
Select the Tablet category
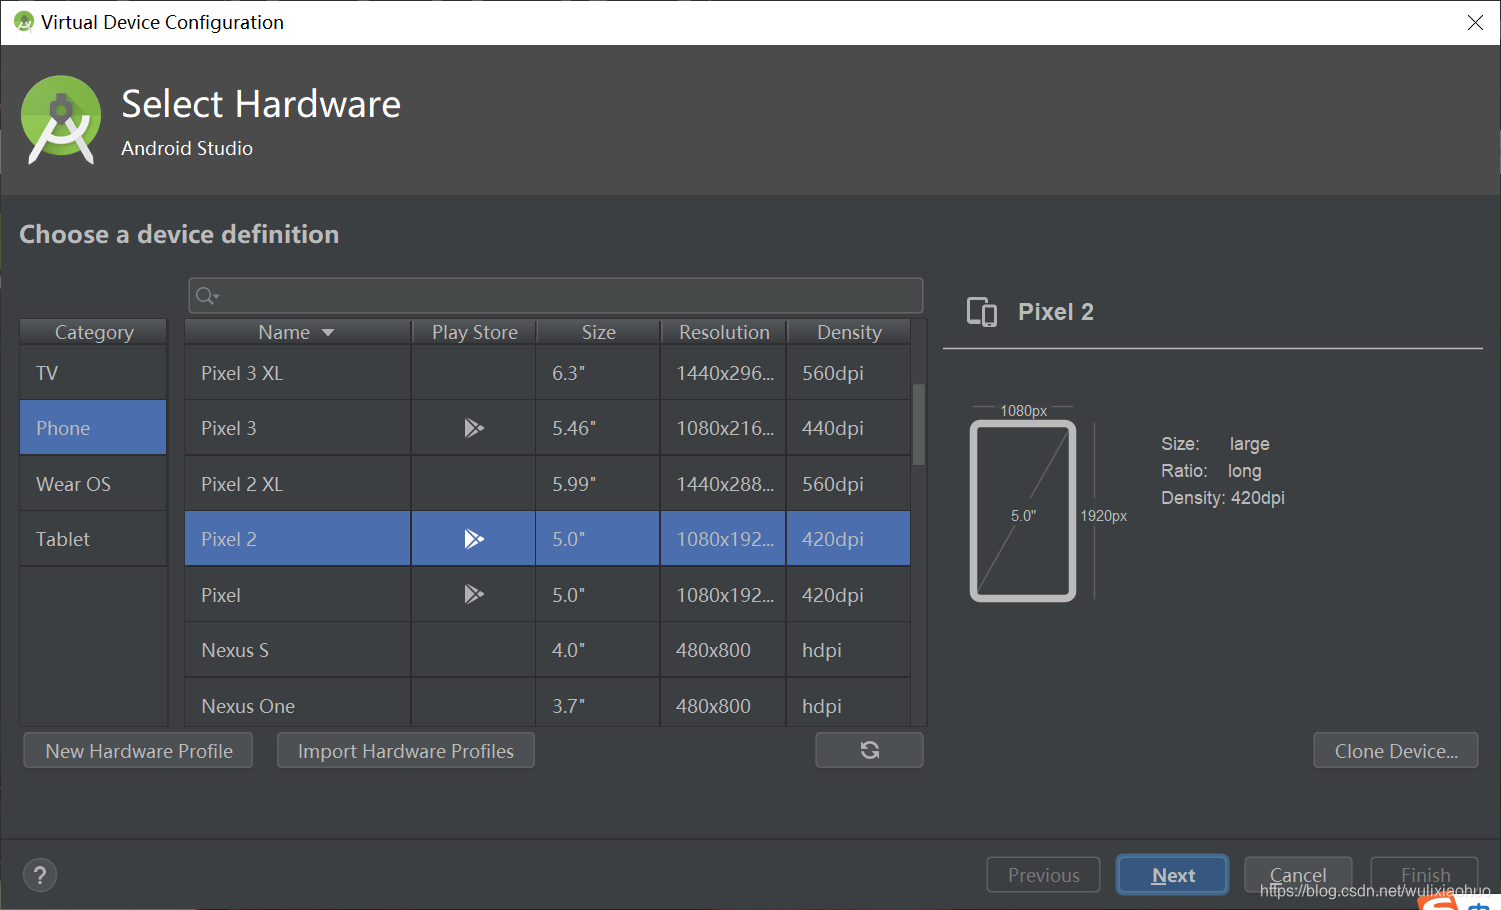point(93,539)
